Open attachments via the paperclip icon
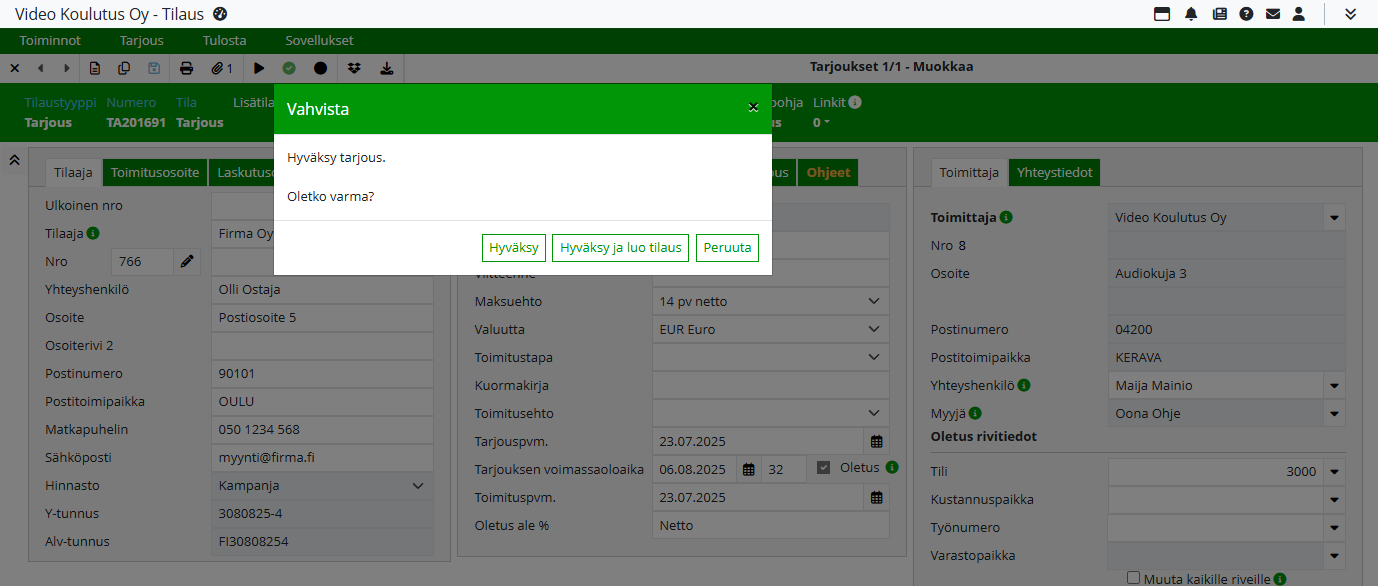 (221, 68)
